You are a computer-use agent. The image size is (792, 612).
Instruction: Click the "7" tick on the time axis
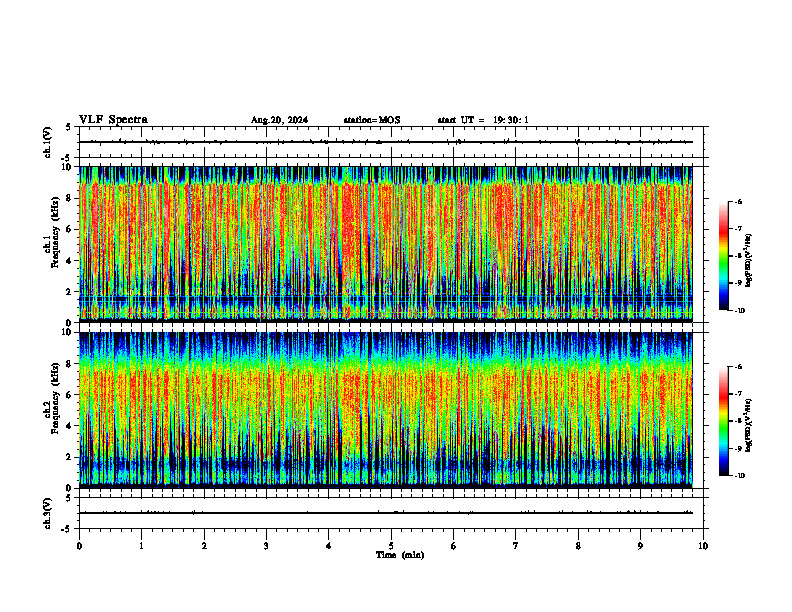pyautogui.click(x=516, y=546)
